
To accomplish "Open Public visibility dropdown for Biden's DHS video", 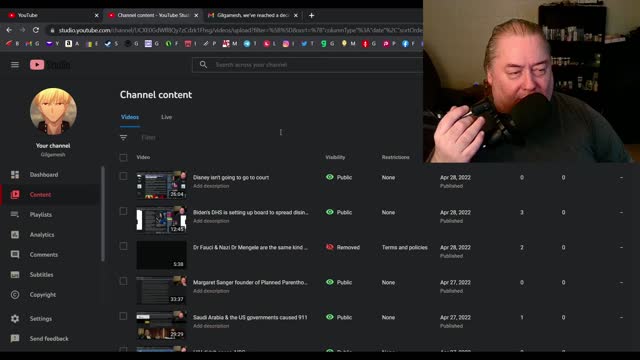I will pos(339,212).
